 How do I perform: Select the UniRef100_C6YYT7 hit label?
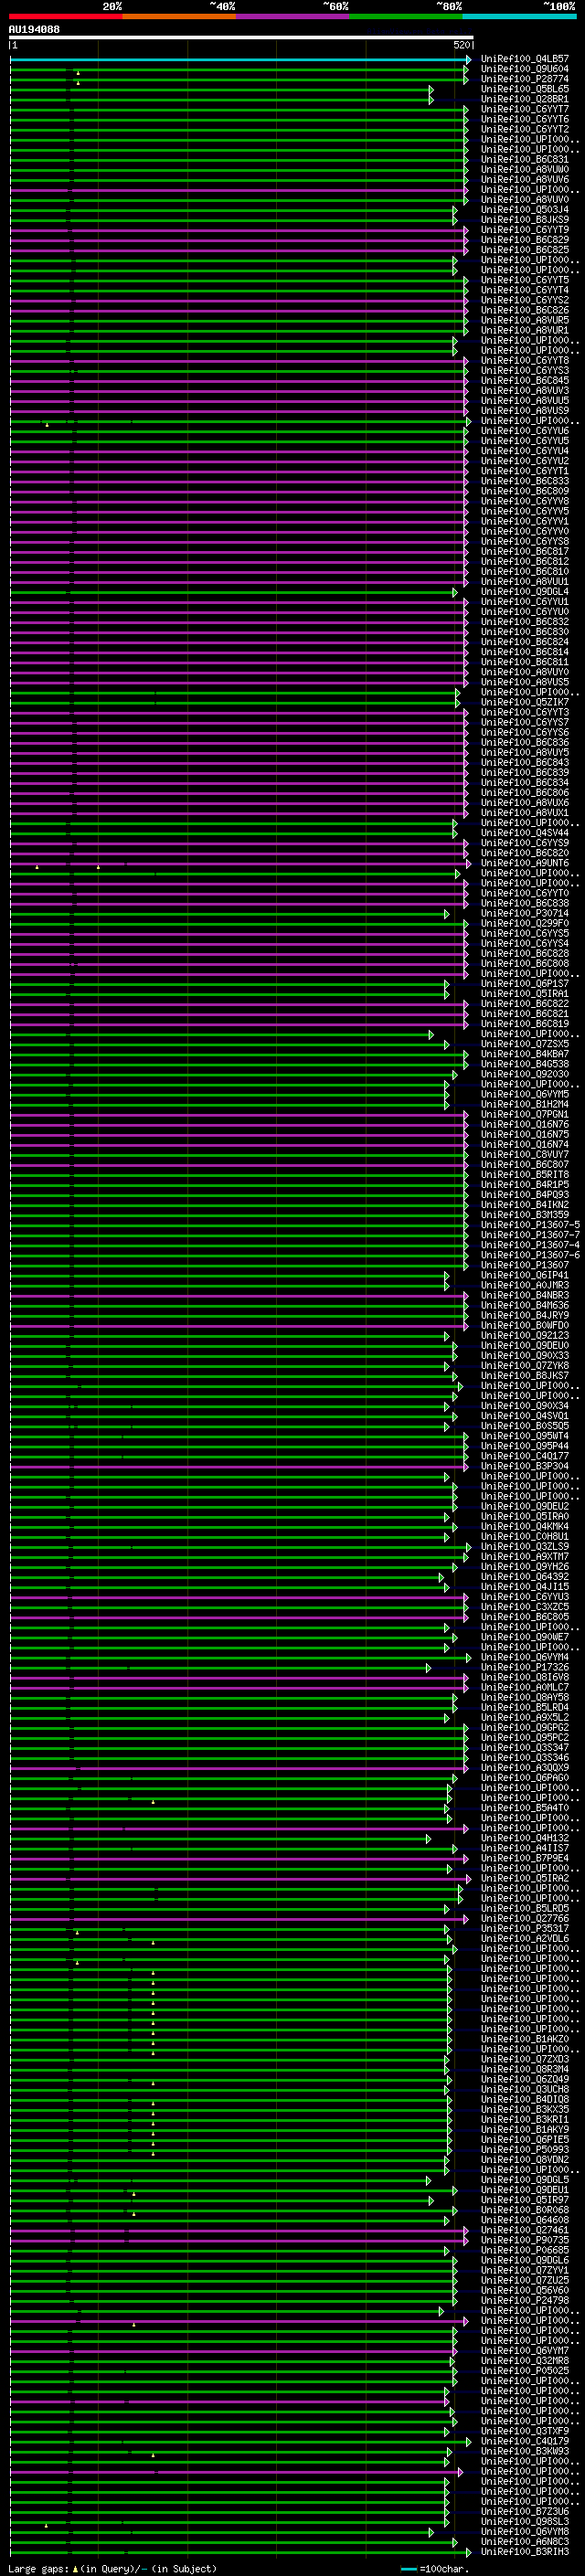[525, 109]
